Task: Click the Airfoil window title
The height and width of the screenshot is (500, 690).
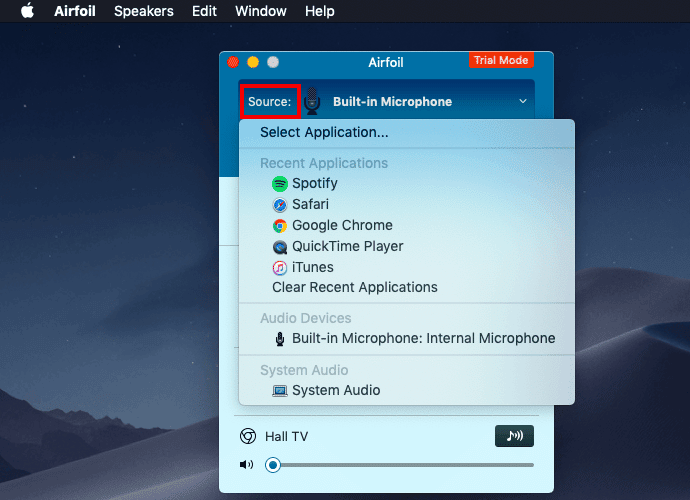Action: [386, 62]
